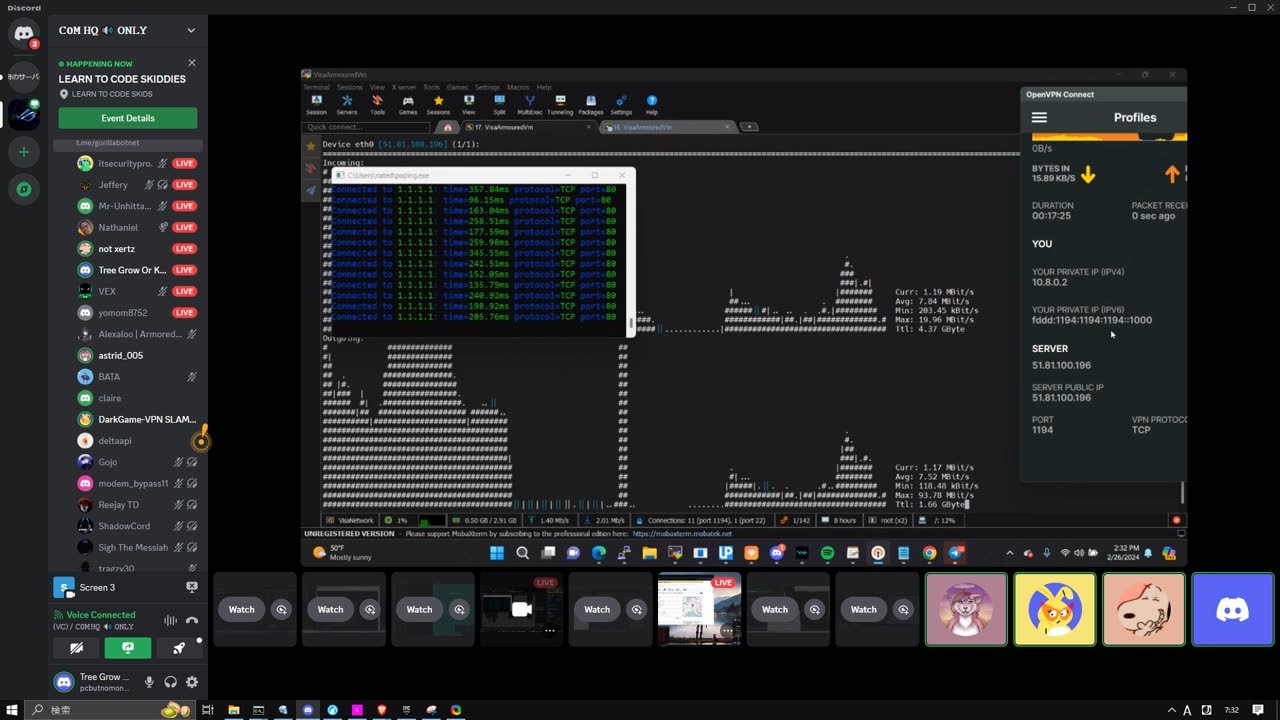Image resolution: width=1280 pixels, height=720 pixels.
Task: Click MobaXterm Help toolbar icon
Action: 652,105
